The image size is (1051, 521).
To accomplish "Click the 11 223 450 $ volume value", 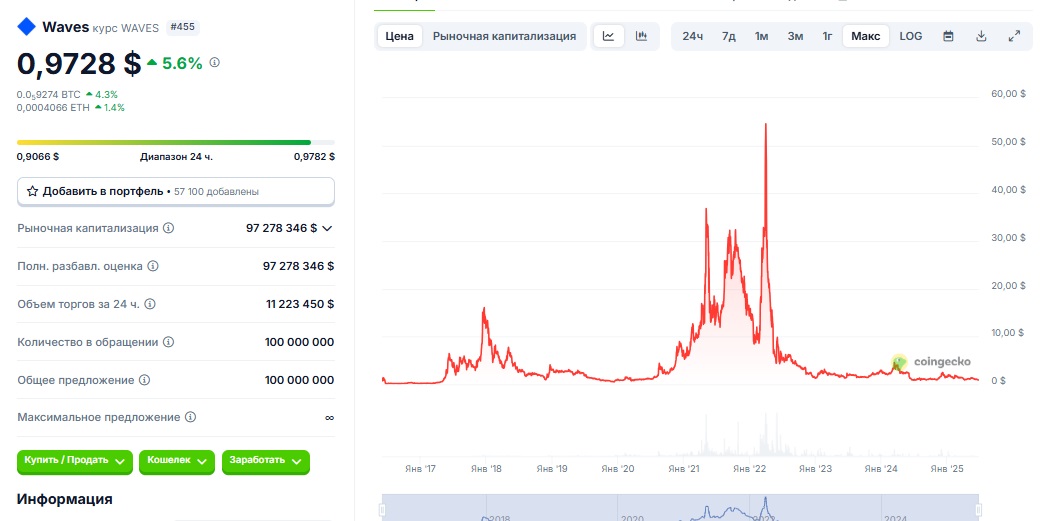I will tap(300, 304).
